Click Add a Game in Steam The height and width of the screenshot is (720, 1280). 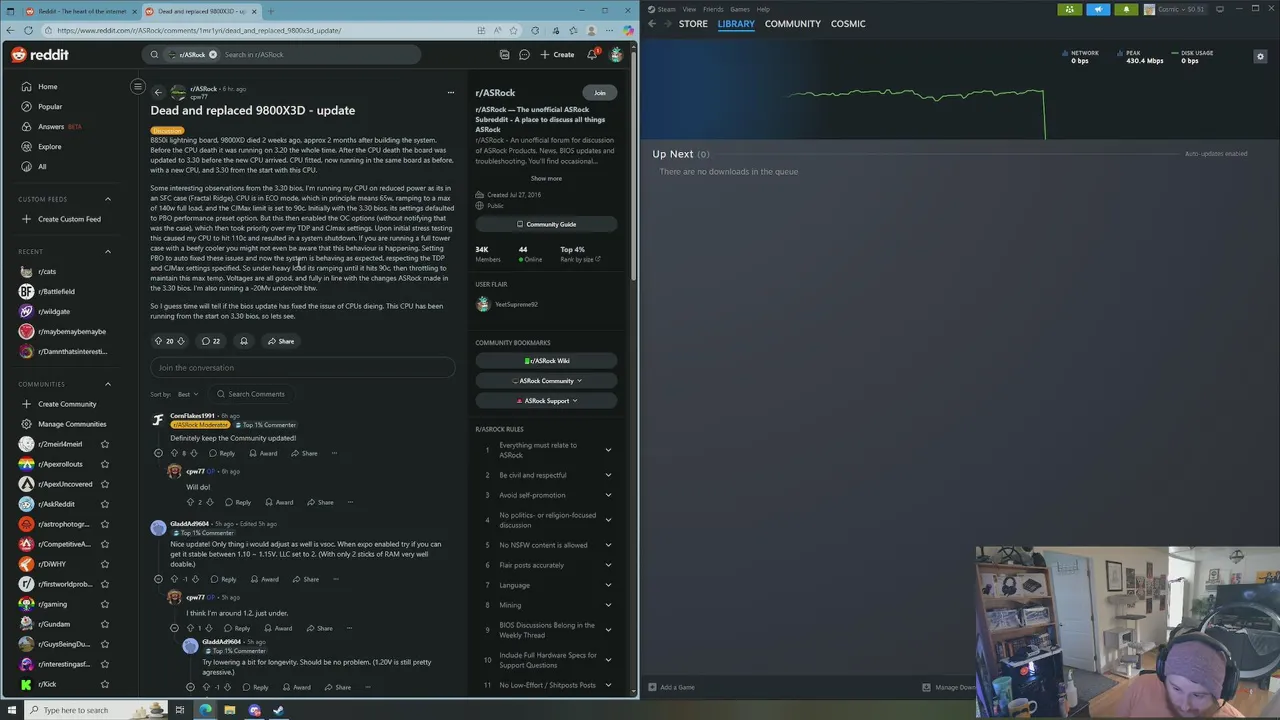pos(671,687)
